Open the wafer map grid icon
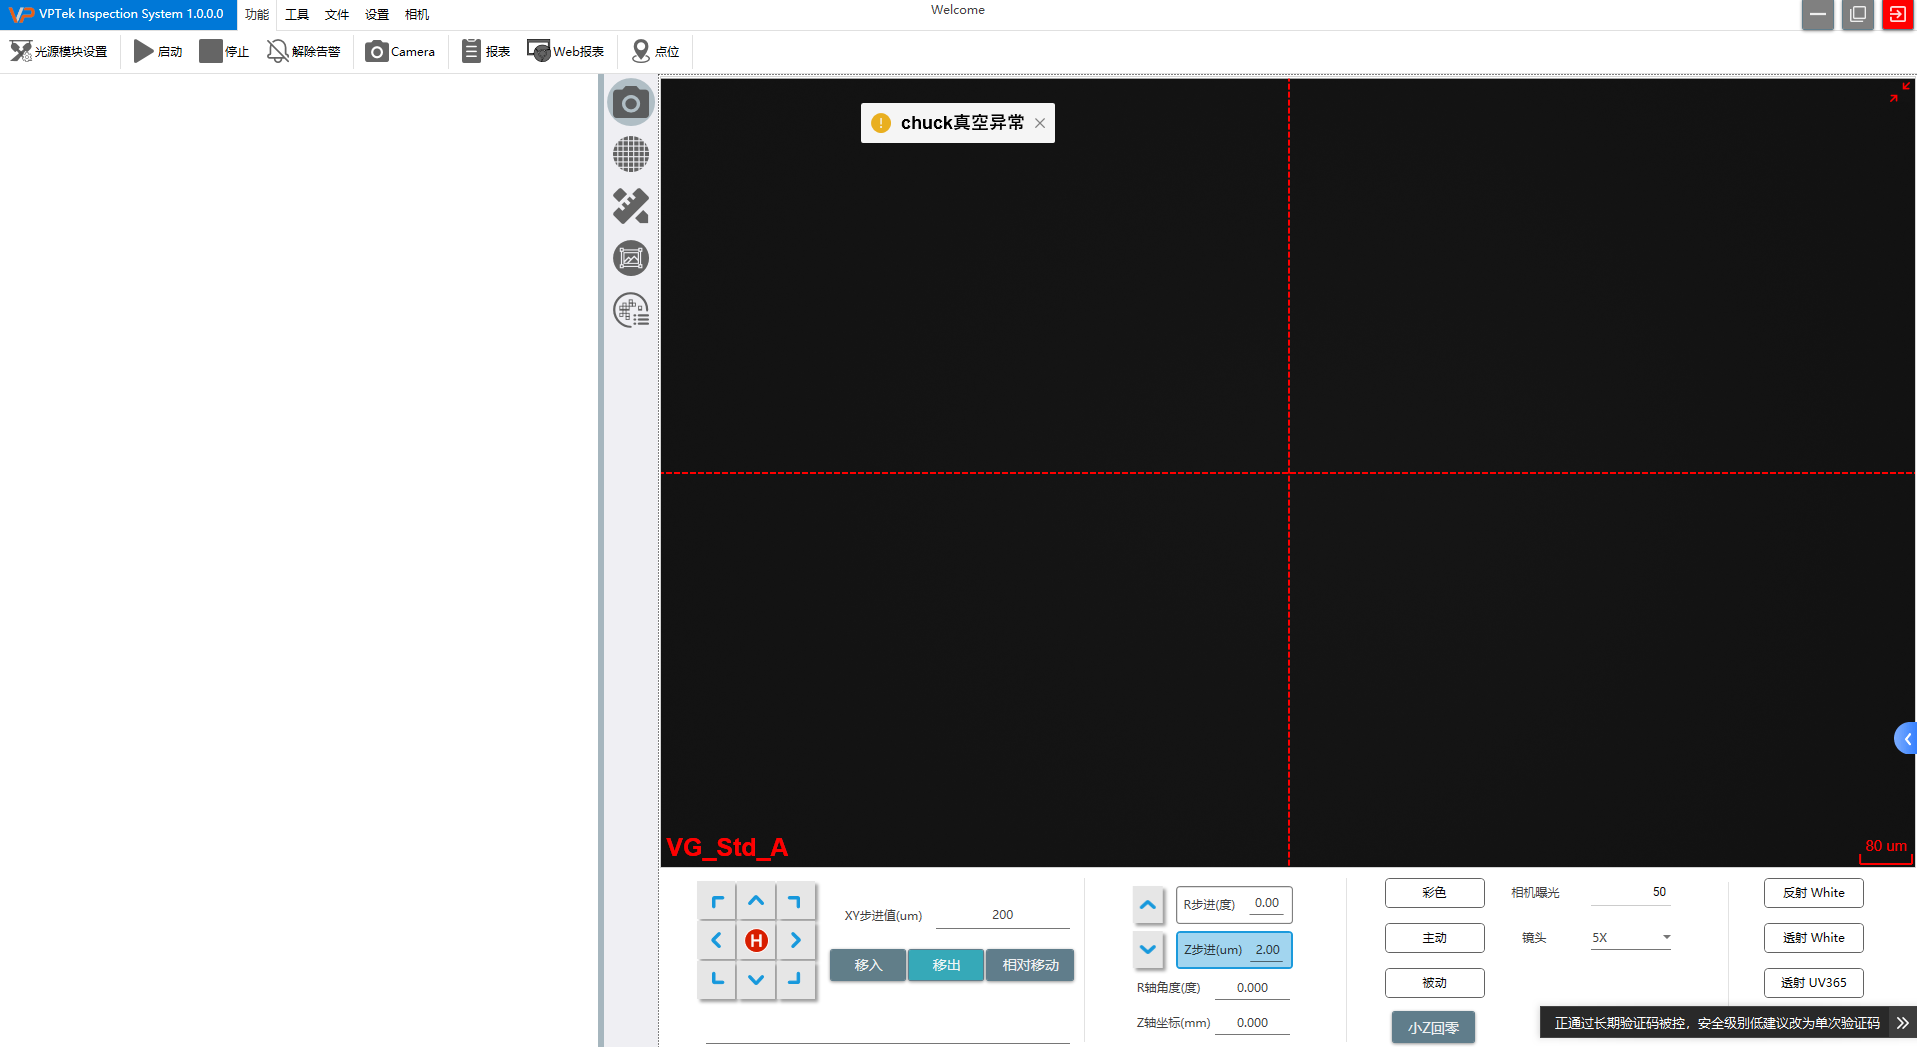This screenshot has height=1047, width=1917. pyautogui.click(x=630, y=155)
